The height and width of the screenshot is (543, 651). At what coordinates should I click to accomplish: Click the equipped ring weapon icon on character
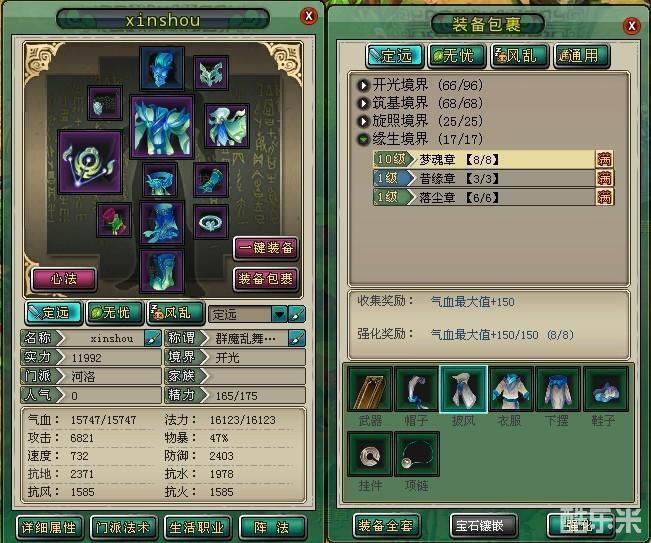coord(90,162)
